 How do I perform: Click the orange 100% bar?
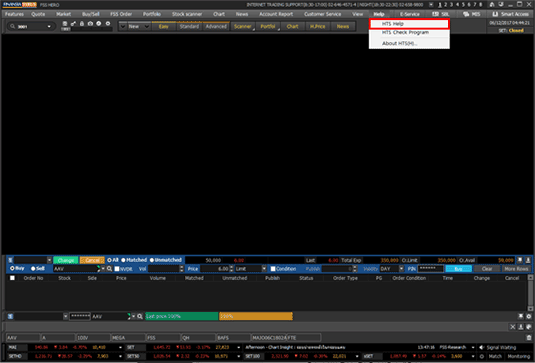tap(256, 316)
